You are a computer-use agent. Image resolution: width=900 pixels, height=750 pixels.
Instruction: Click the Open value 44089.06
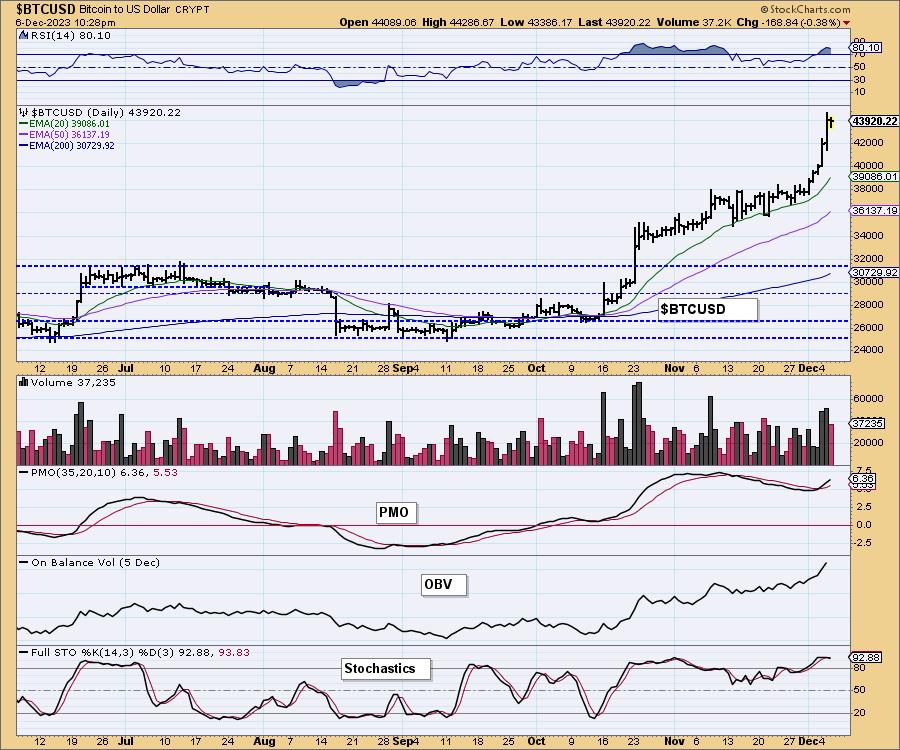pos(394,22)
